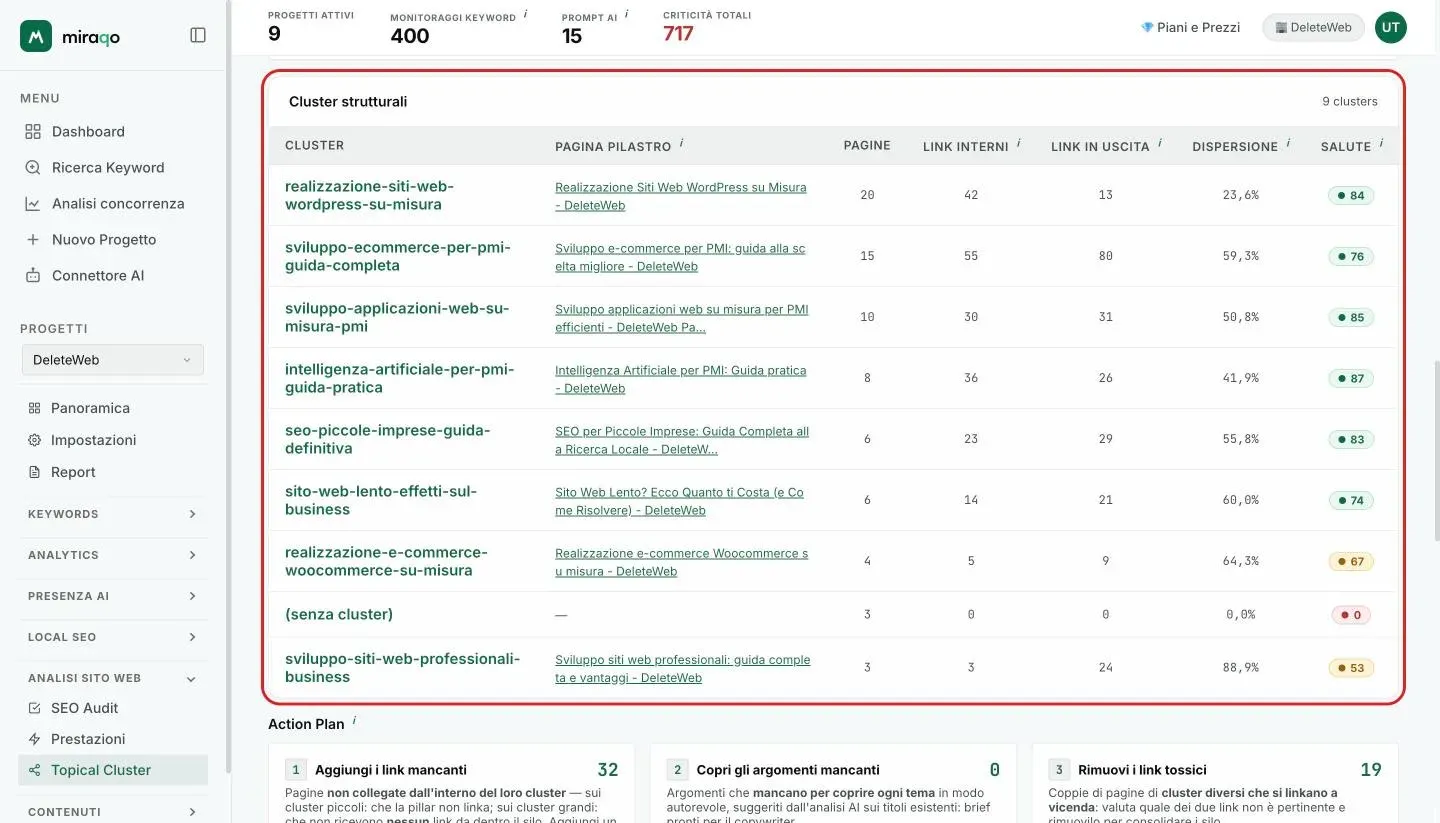This screenshot has height=823, width=1440.
Task: Click the miraqo logo icon
Action: [36, 36]
